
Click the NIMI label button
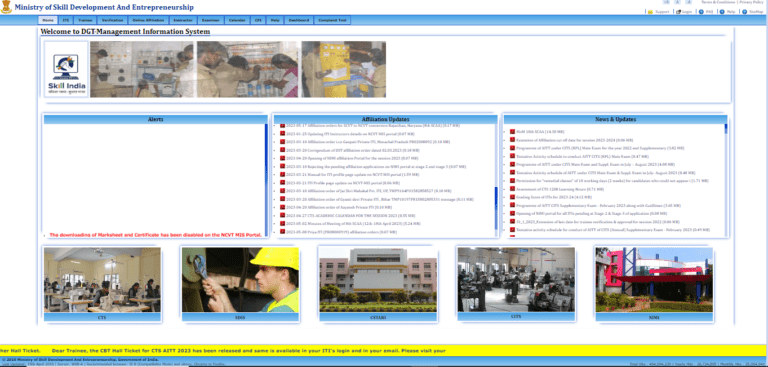(654, 318)
